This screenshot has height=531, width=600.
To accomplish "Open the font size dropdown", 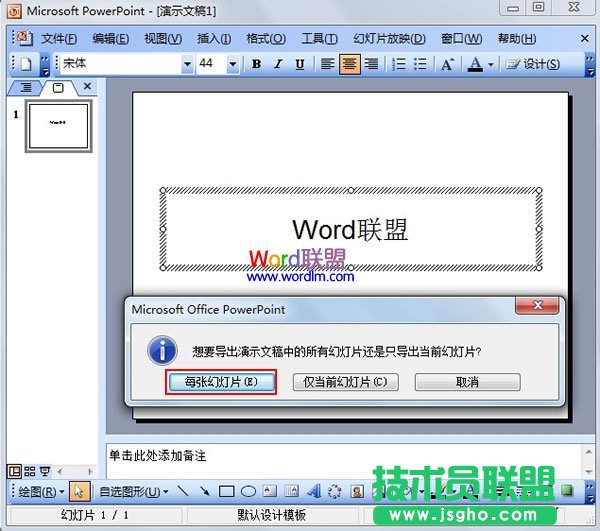I will coord(233,64).
